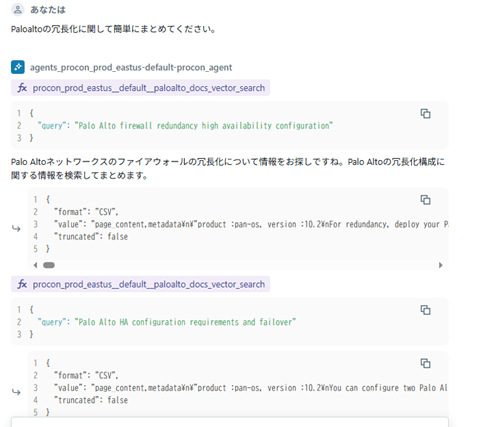Click the fx function icon of the first vector search
Screen dimensions: 496x427
[22, 88]
